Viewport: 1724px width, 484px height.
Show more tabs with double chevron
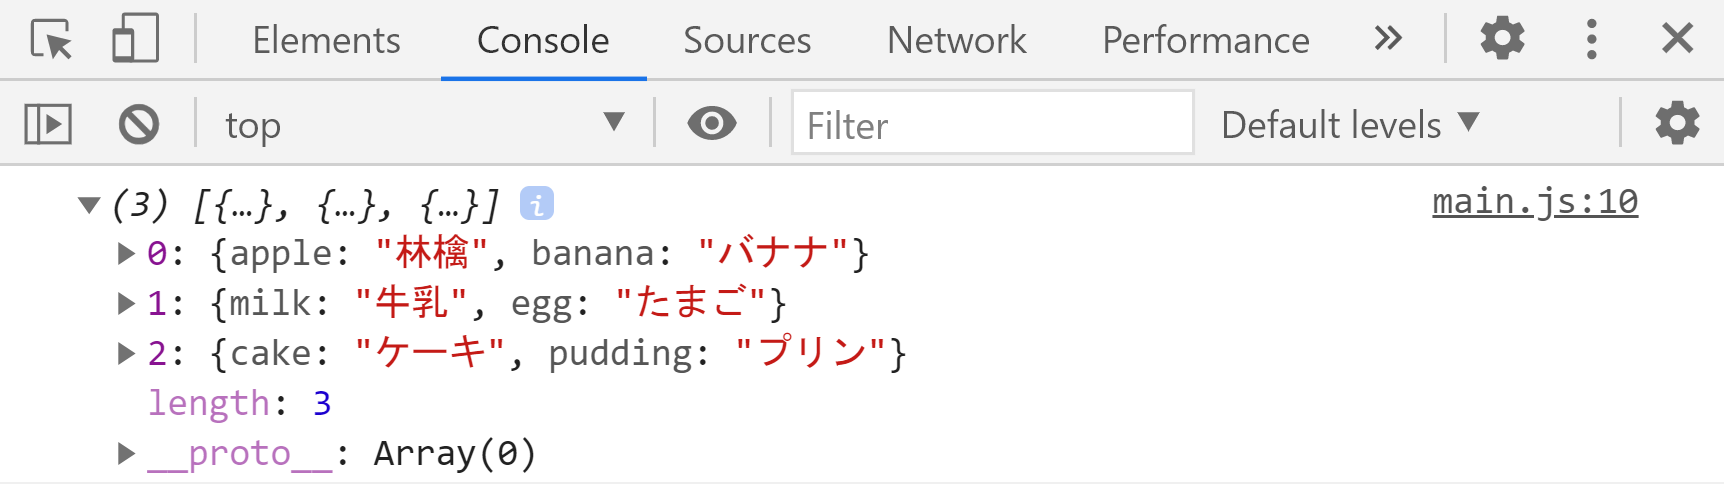[x=1388, y=39]
